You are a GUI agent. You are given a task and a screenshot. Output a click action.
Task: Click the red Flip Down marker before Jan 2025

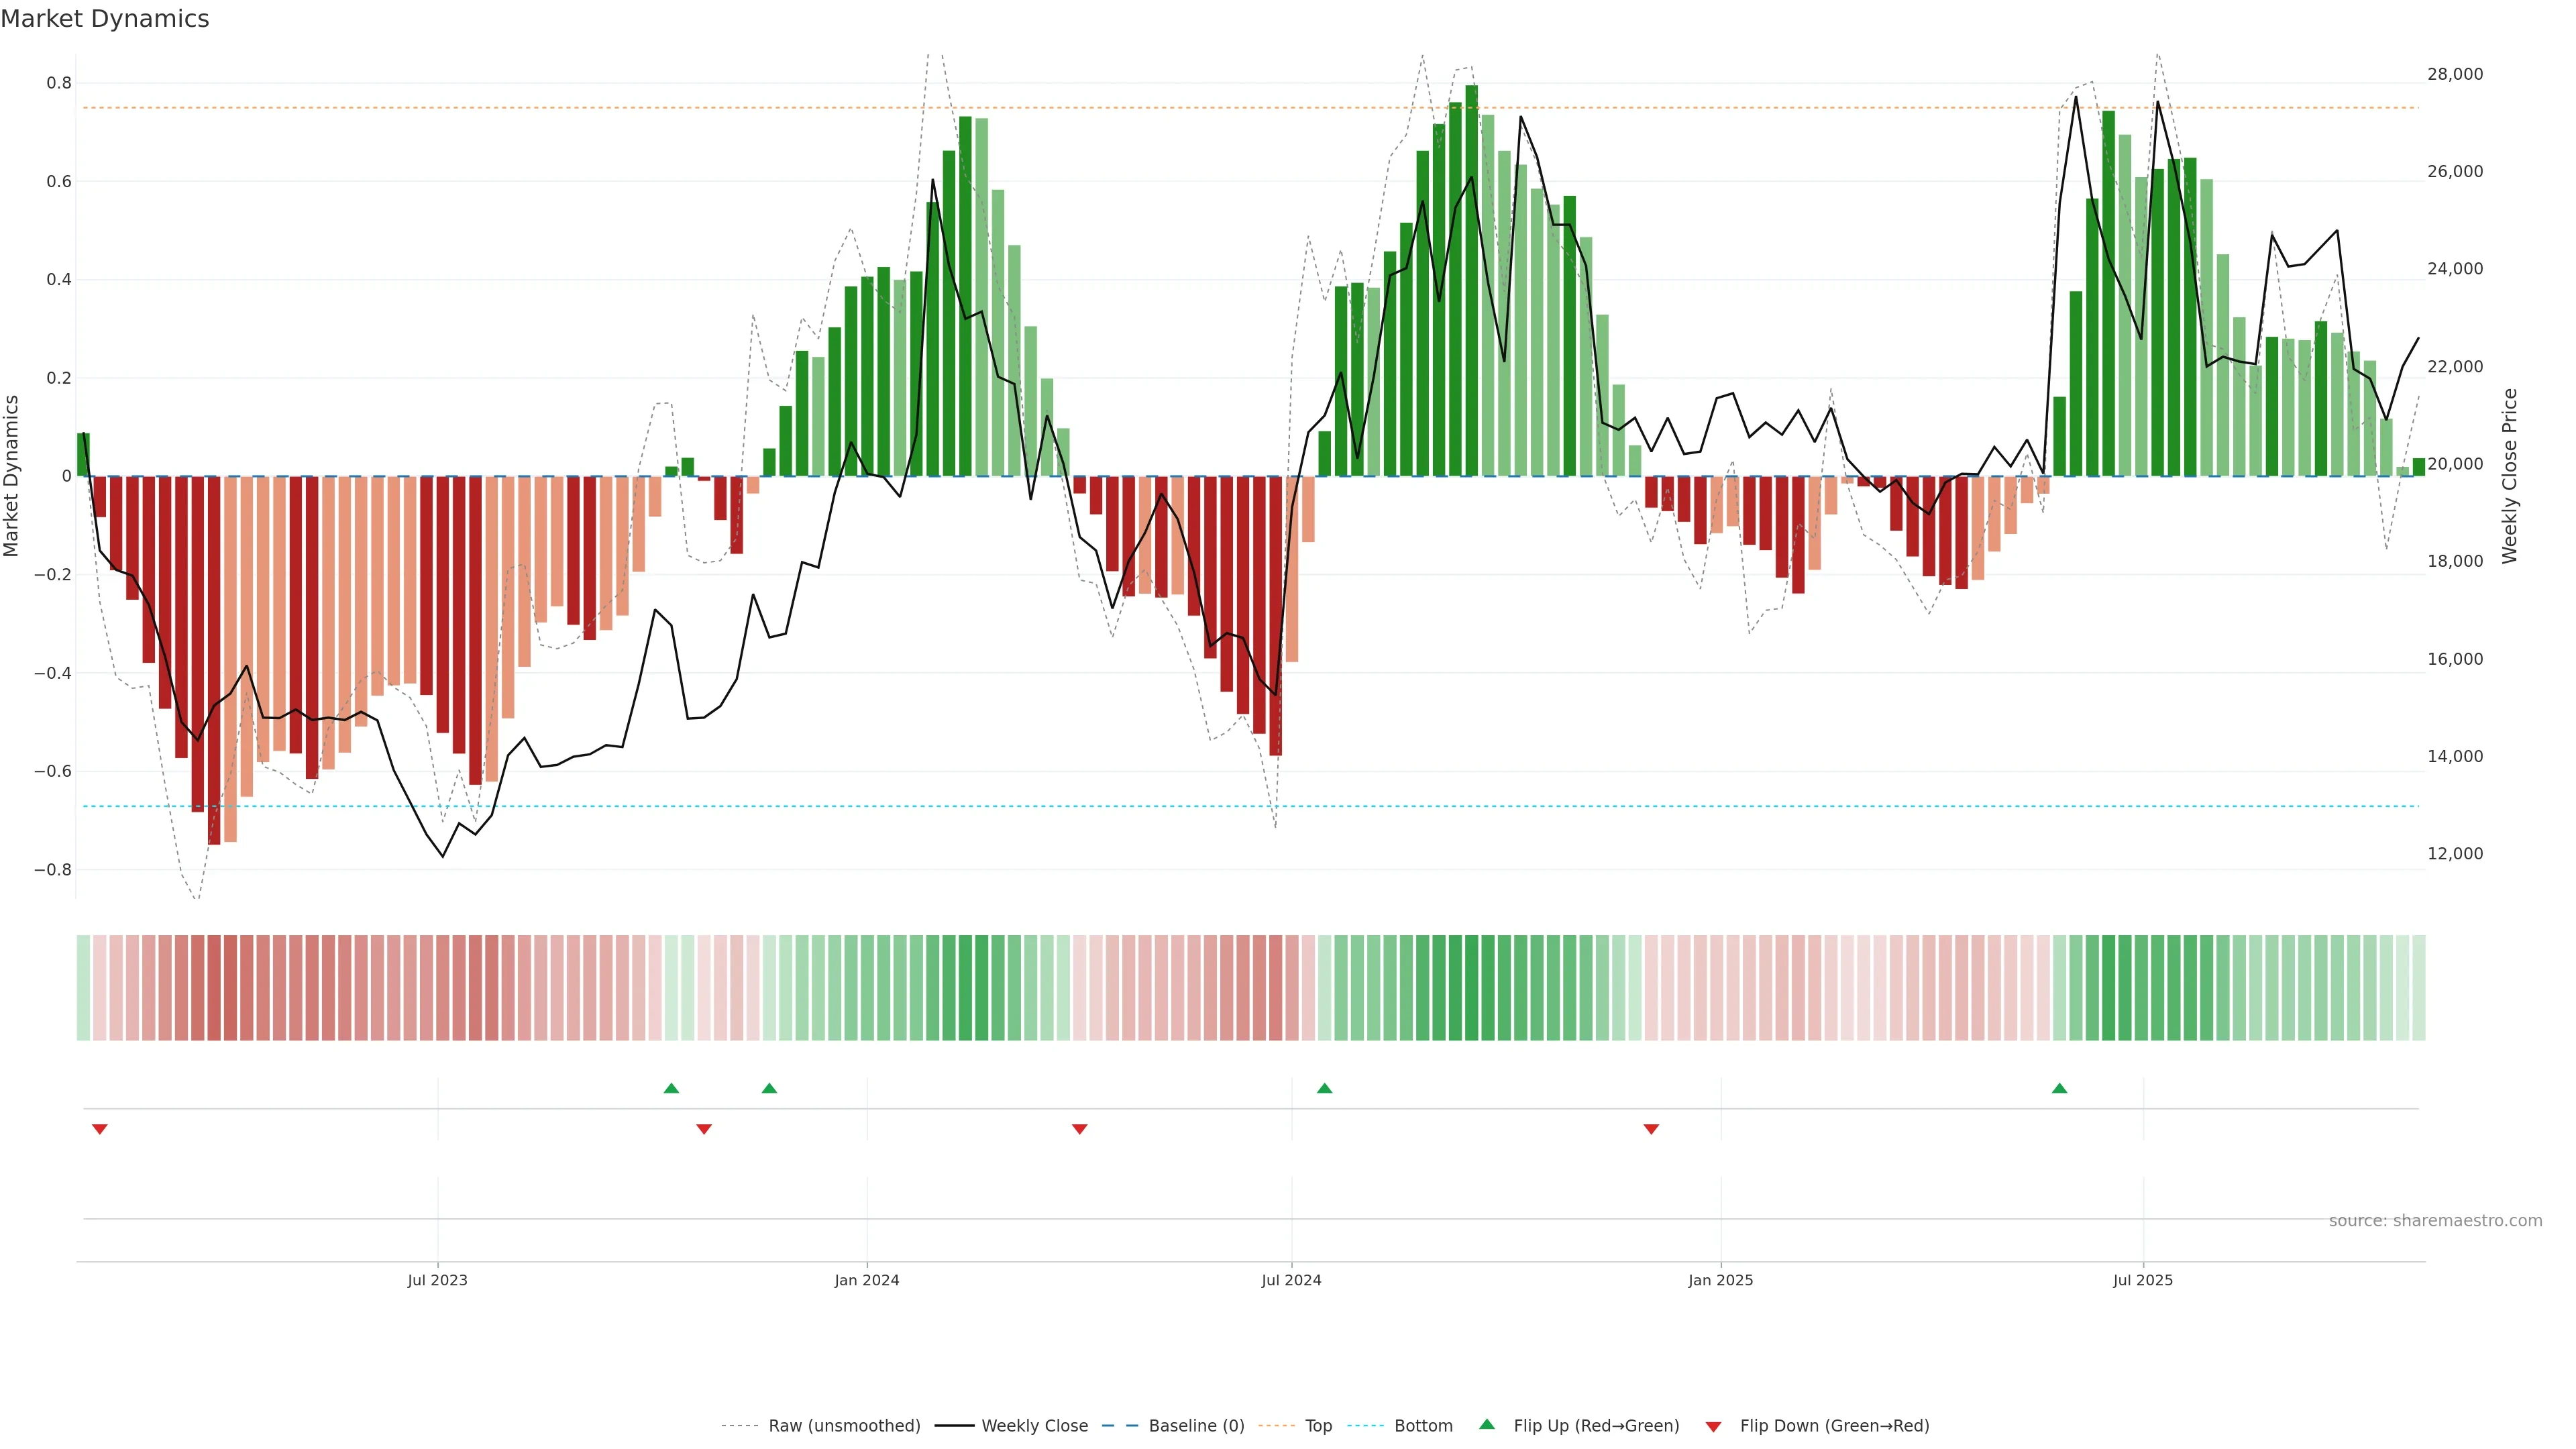(x=1651, y=1129)
